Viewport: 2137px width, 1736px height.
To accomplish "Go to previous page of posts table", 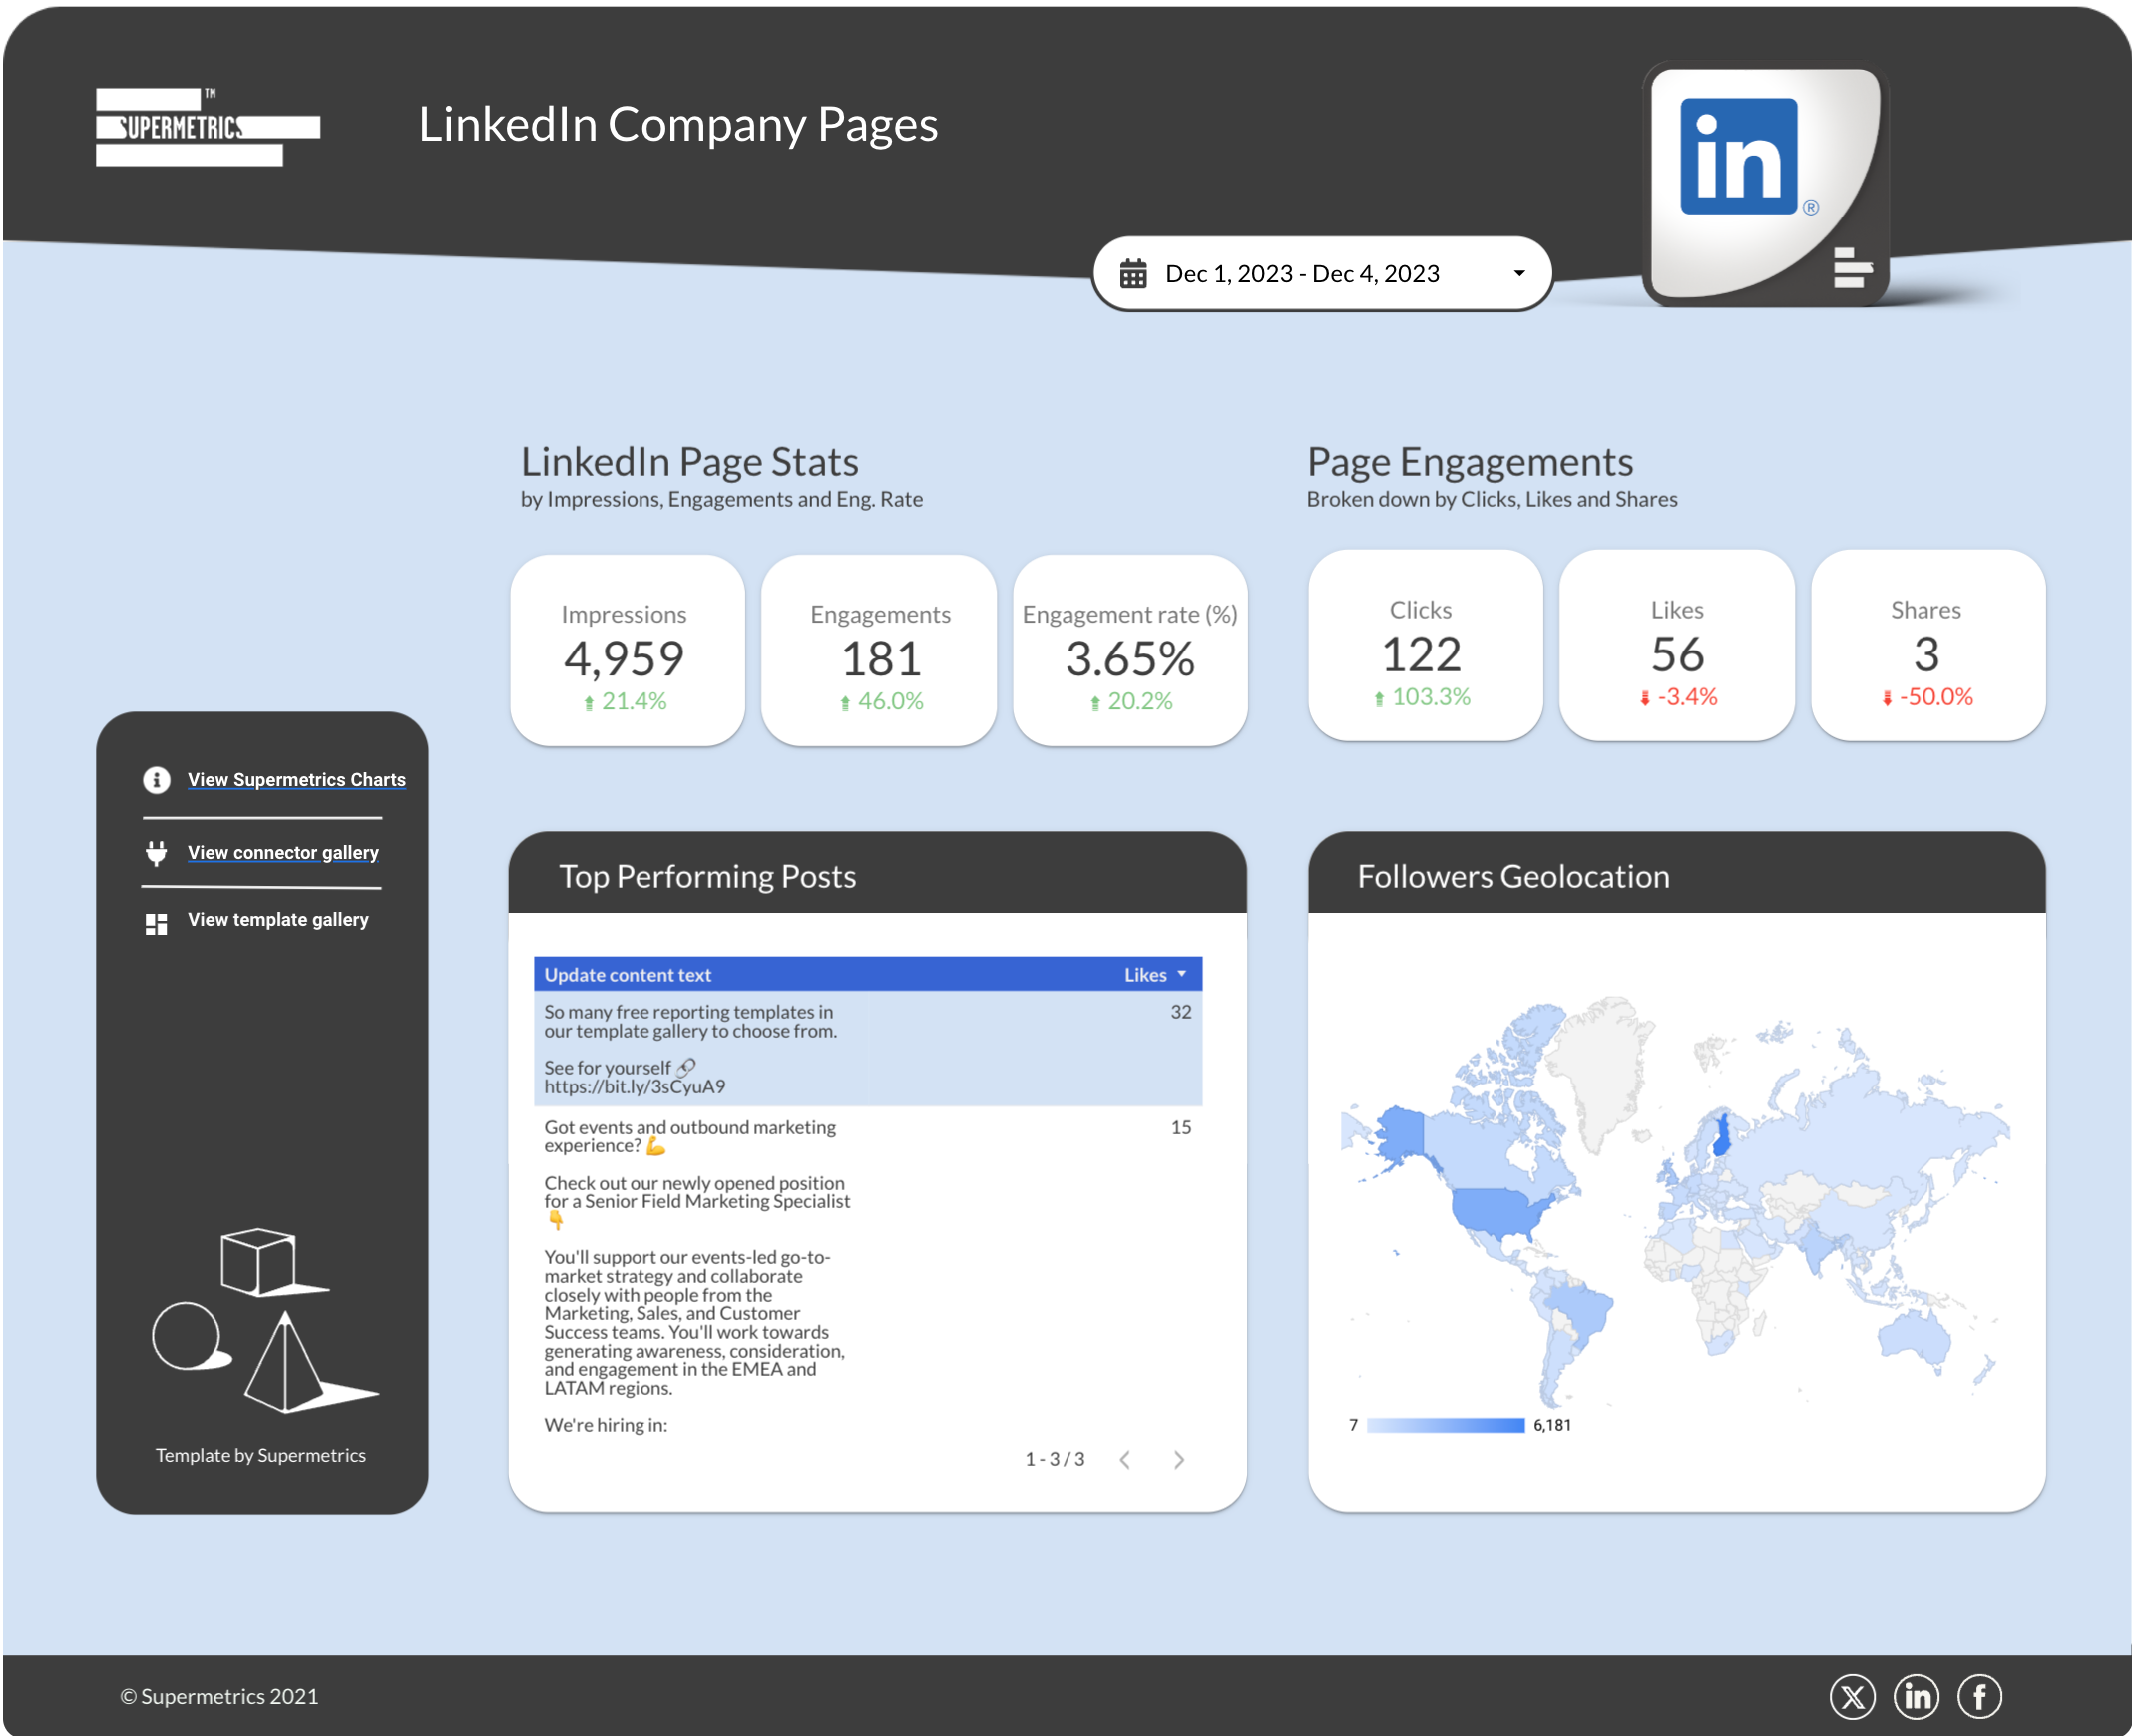I will coord(1125,1459).
